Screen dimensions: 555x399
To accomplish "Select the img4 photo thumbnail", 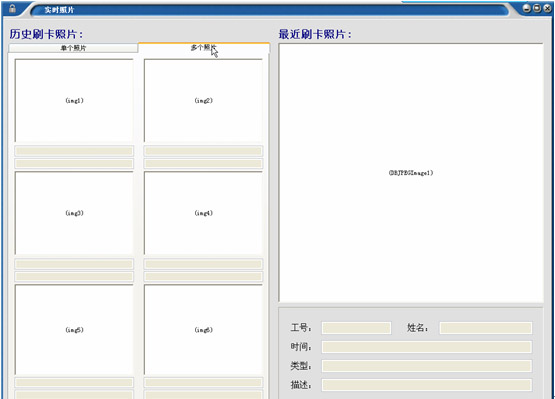I will click(x=204, y=213).
